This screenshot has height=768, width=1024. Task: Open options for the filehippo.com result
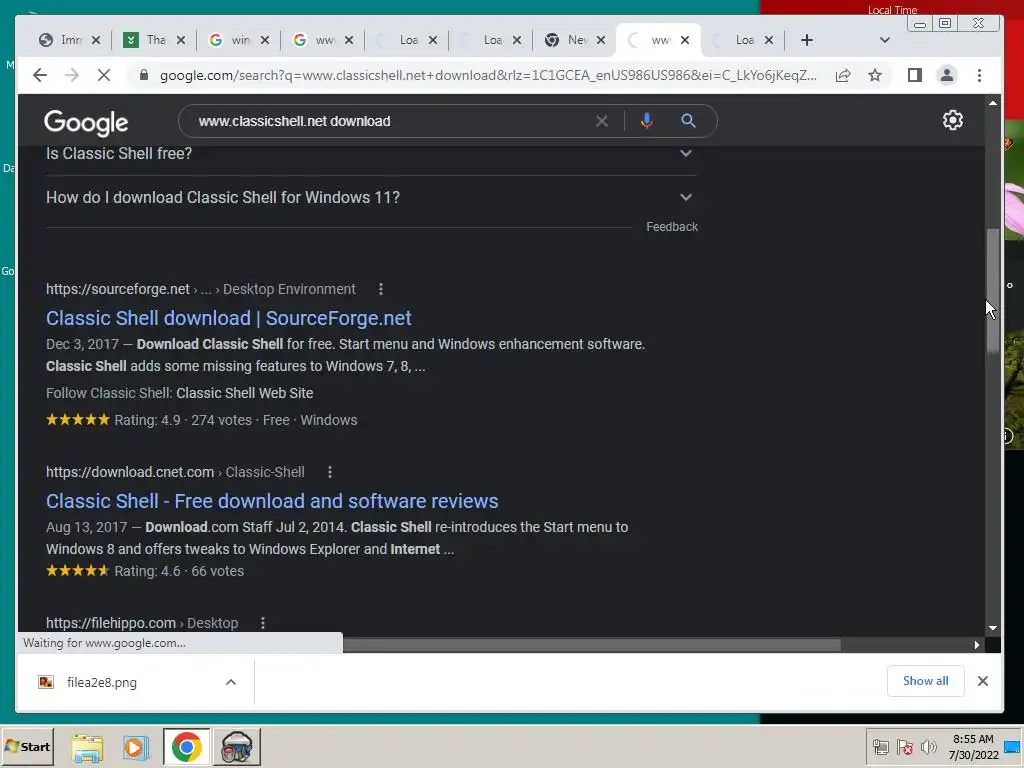pyautogui.click(x=263, y=623)
